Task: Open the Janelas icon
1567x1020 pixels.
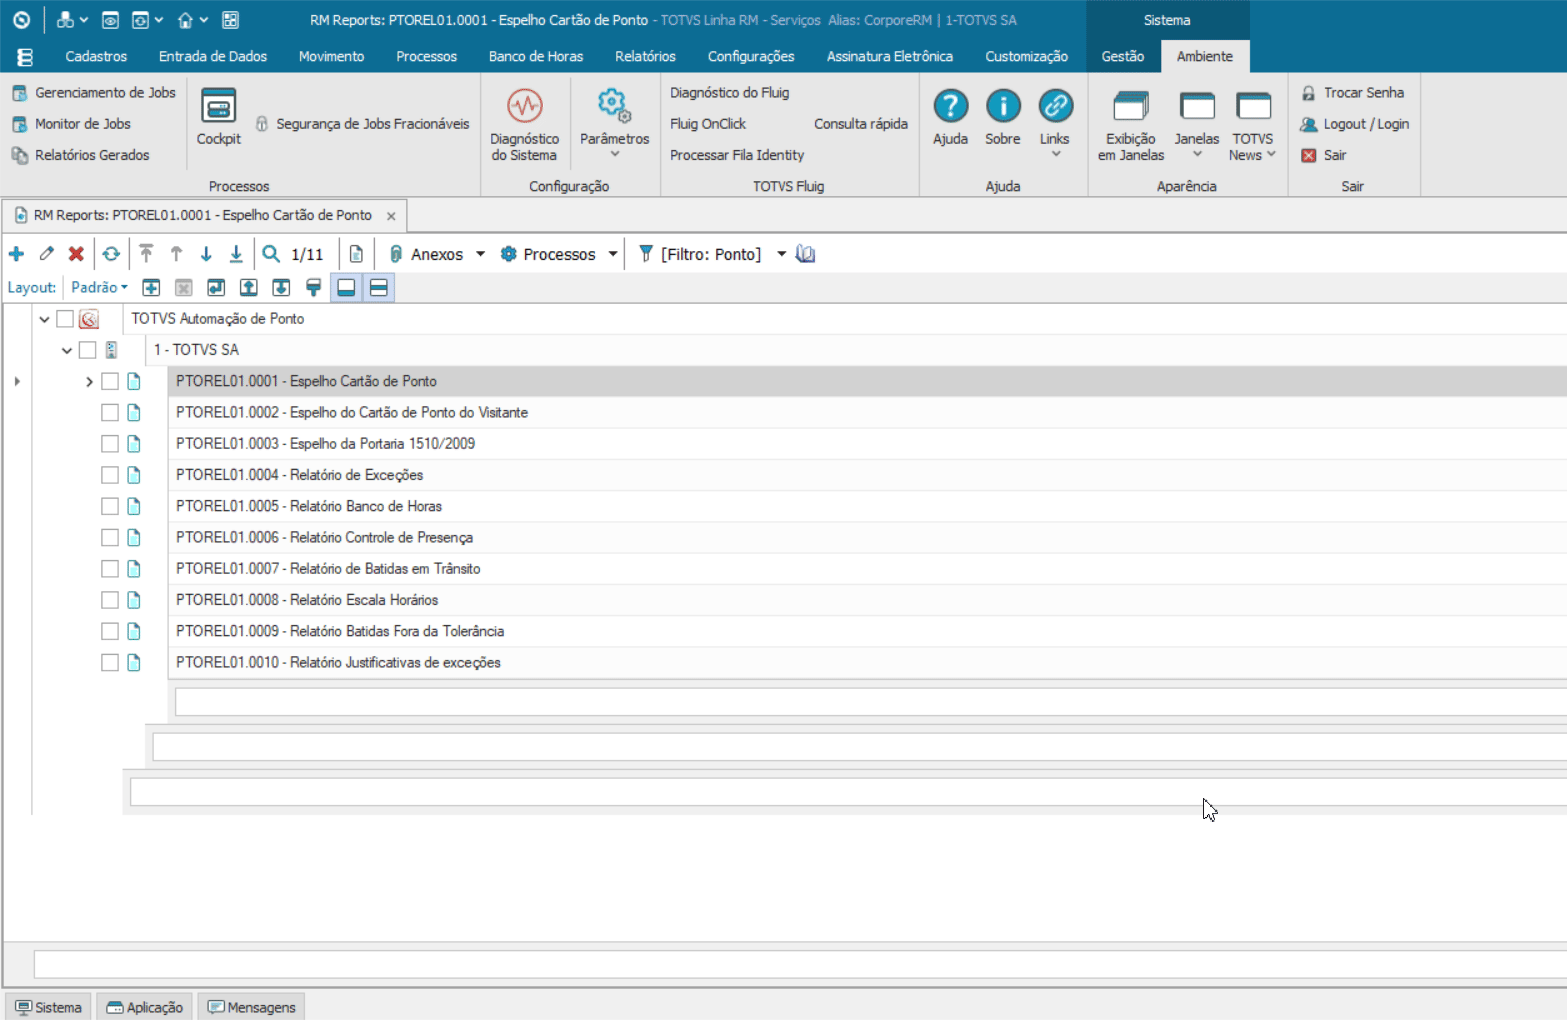Action: pos(1197,105)
